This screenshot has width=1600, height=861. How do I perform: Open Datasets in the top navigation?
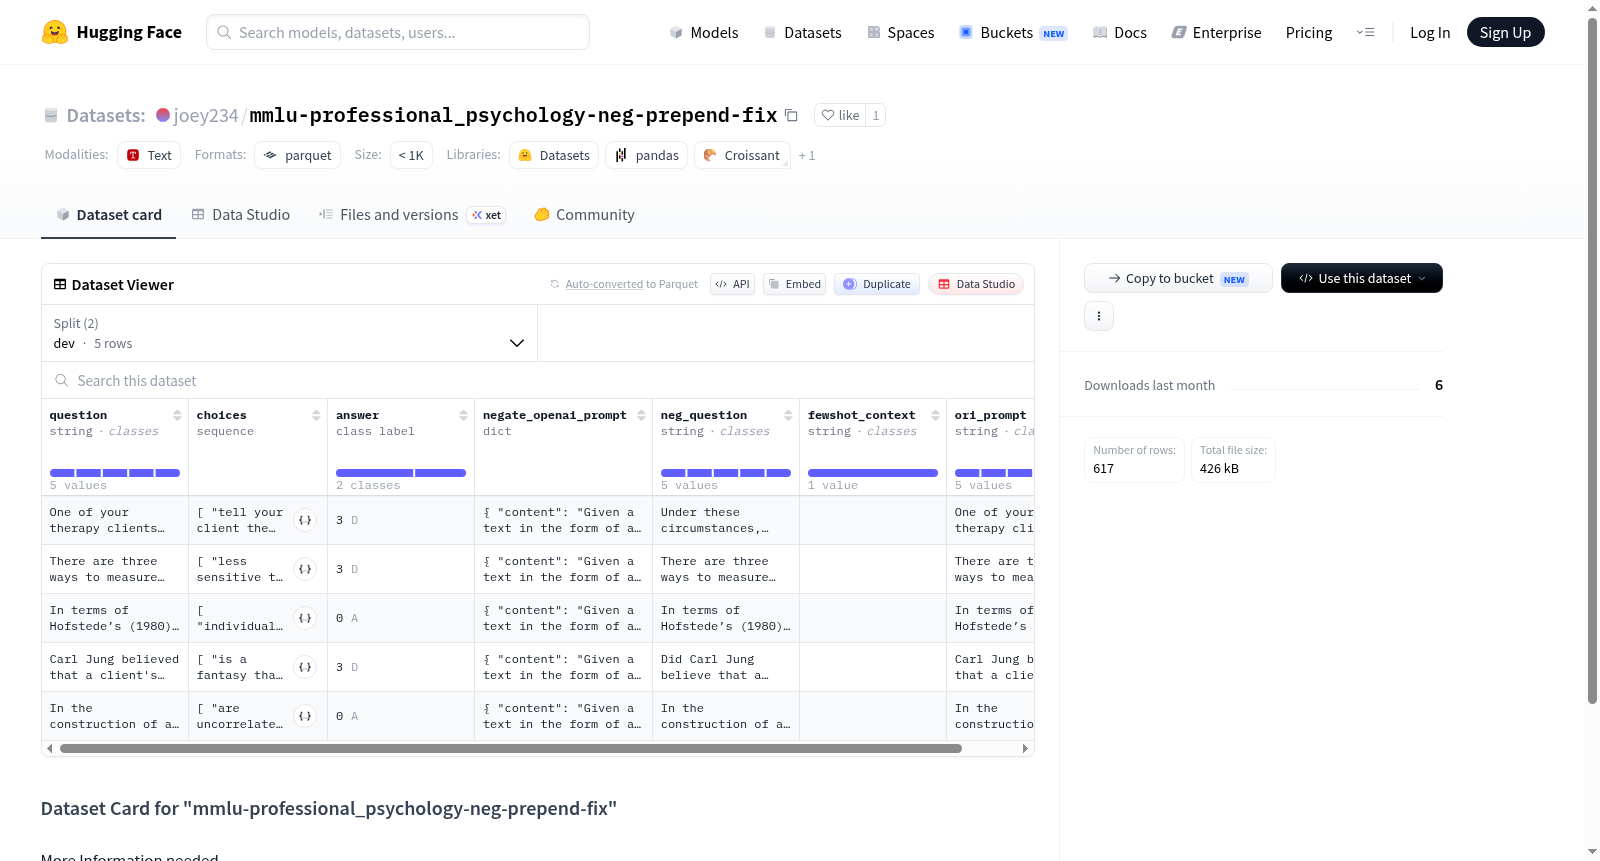click(x=802, y=32)
